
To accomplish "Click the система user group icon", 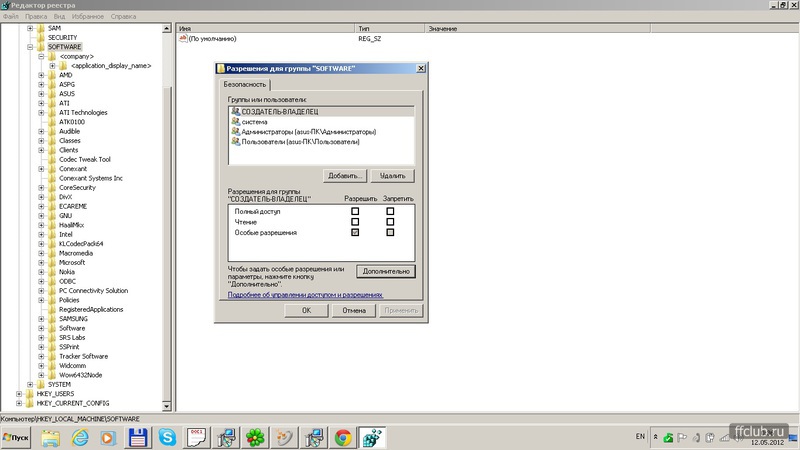I will (235, 121).
